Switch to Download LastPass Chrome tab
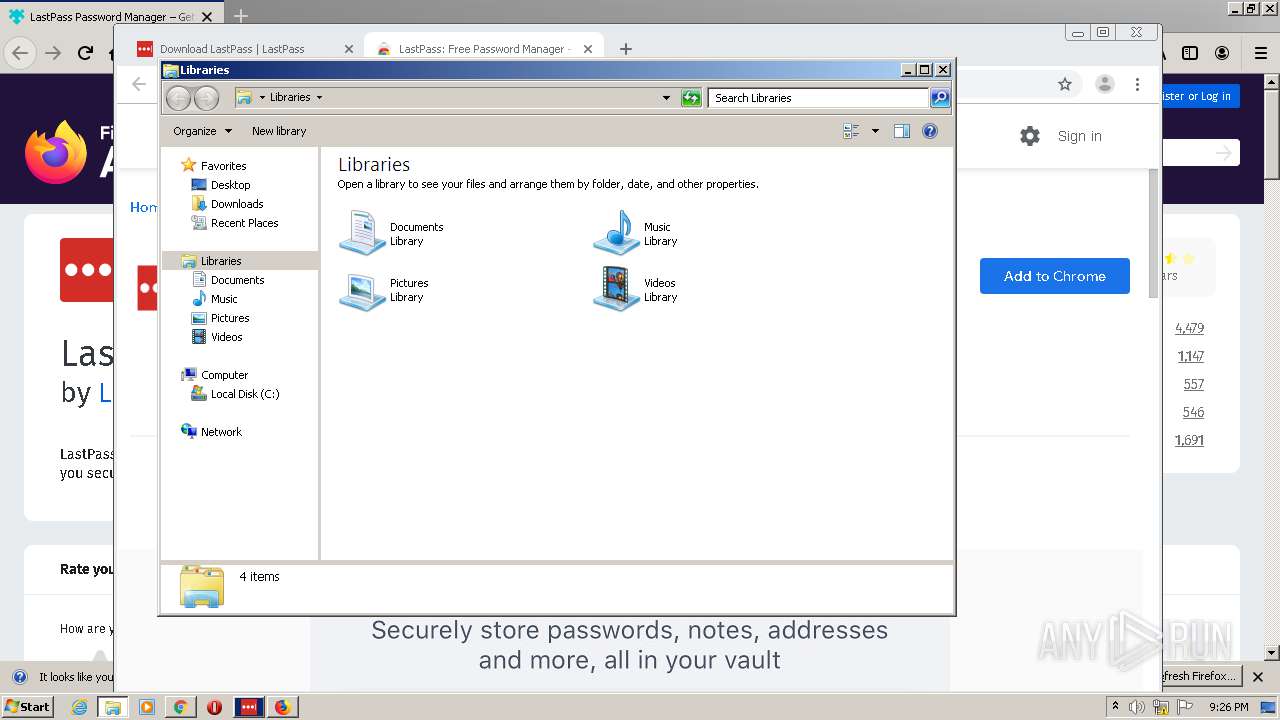1280x720 pixels. [x=232, y=49]
